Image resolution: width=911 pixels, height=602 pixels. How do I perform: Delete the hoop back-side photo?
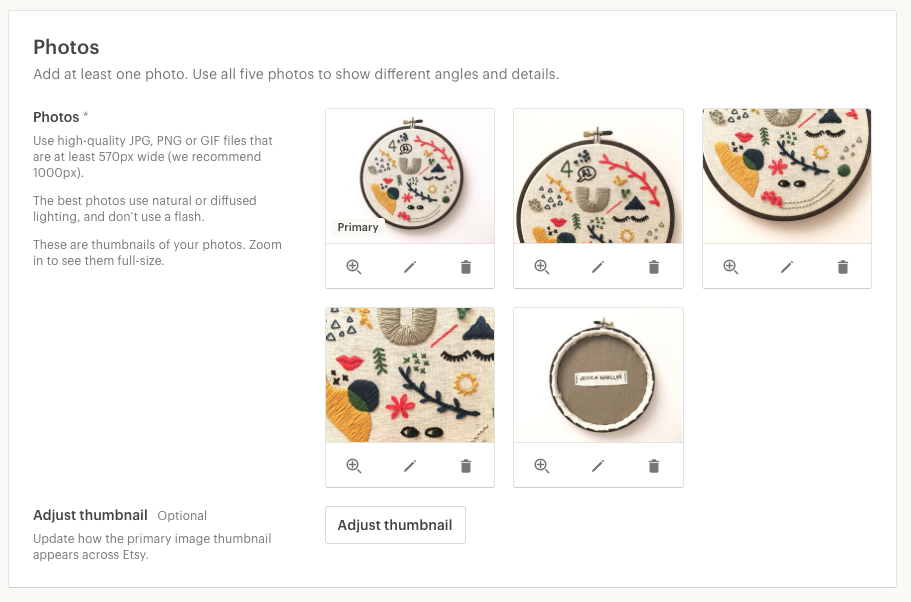(x=654, y=465)
